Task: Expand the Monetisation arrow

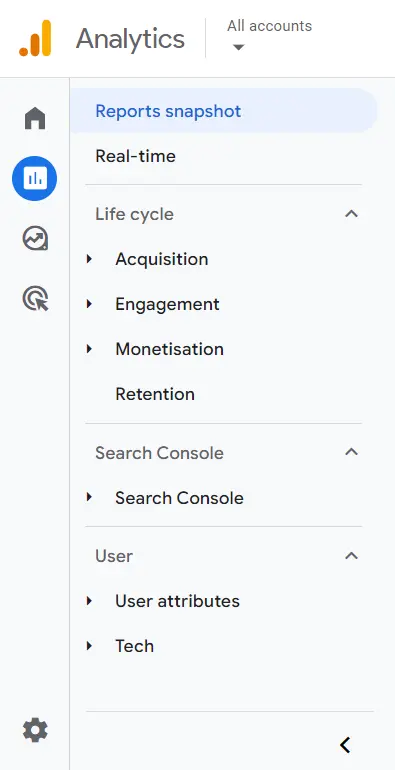Action: pyautogui.click(x=89, y=349)
